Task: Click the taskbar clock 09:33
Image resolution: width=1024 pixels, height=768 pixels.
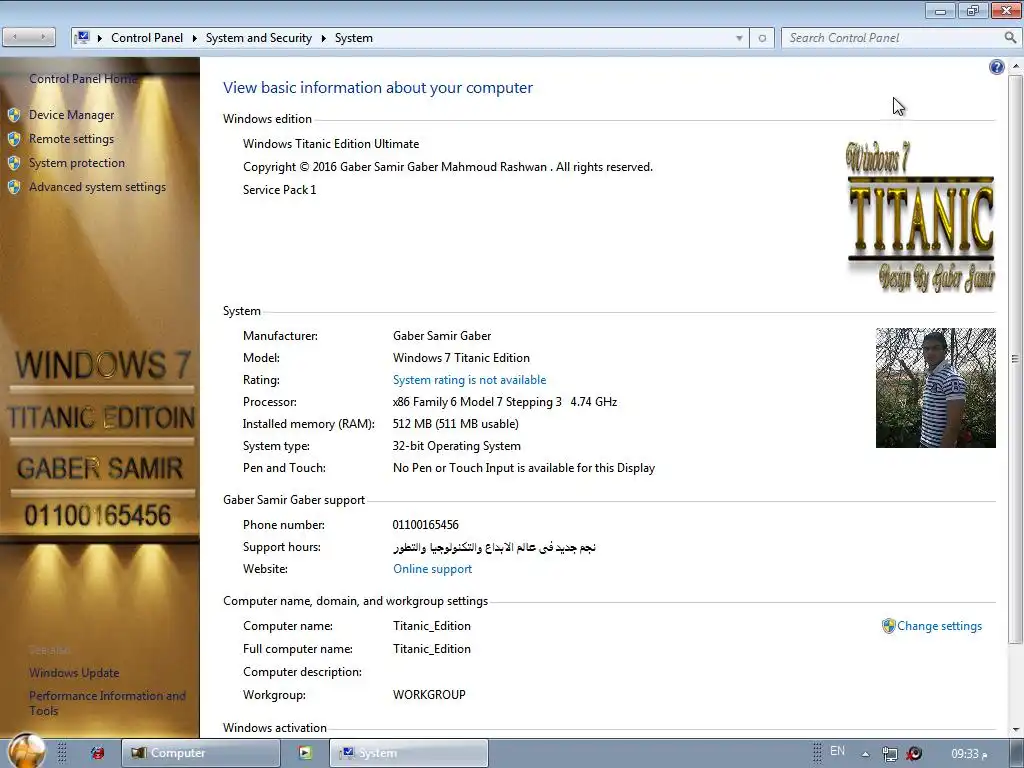Action: pyautogui.click(x=969, y=754)
